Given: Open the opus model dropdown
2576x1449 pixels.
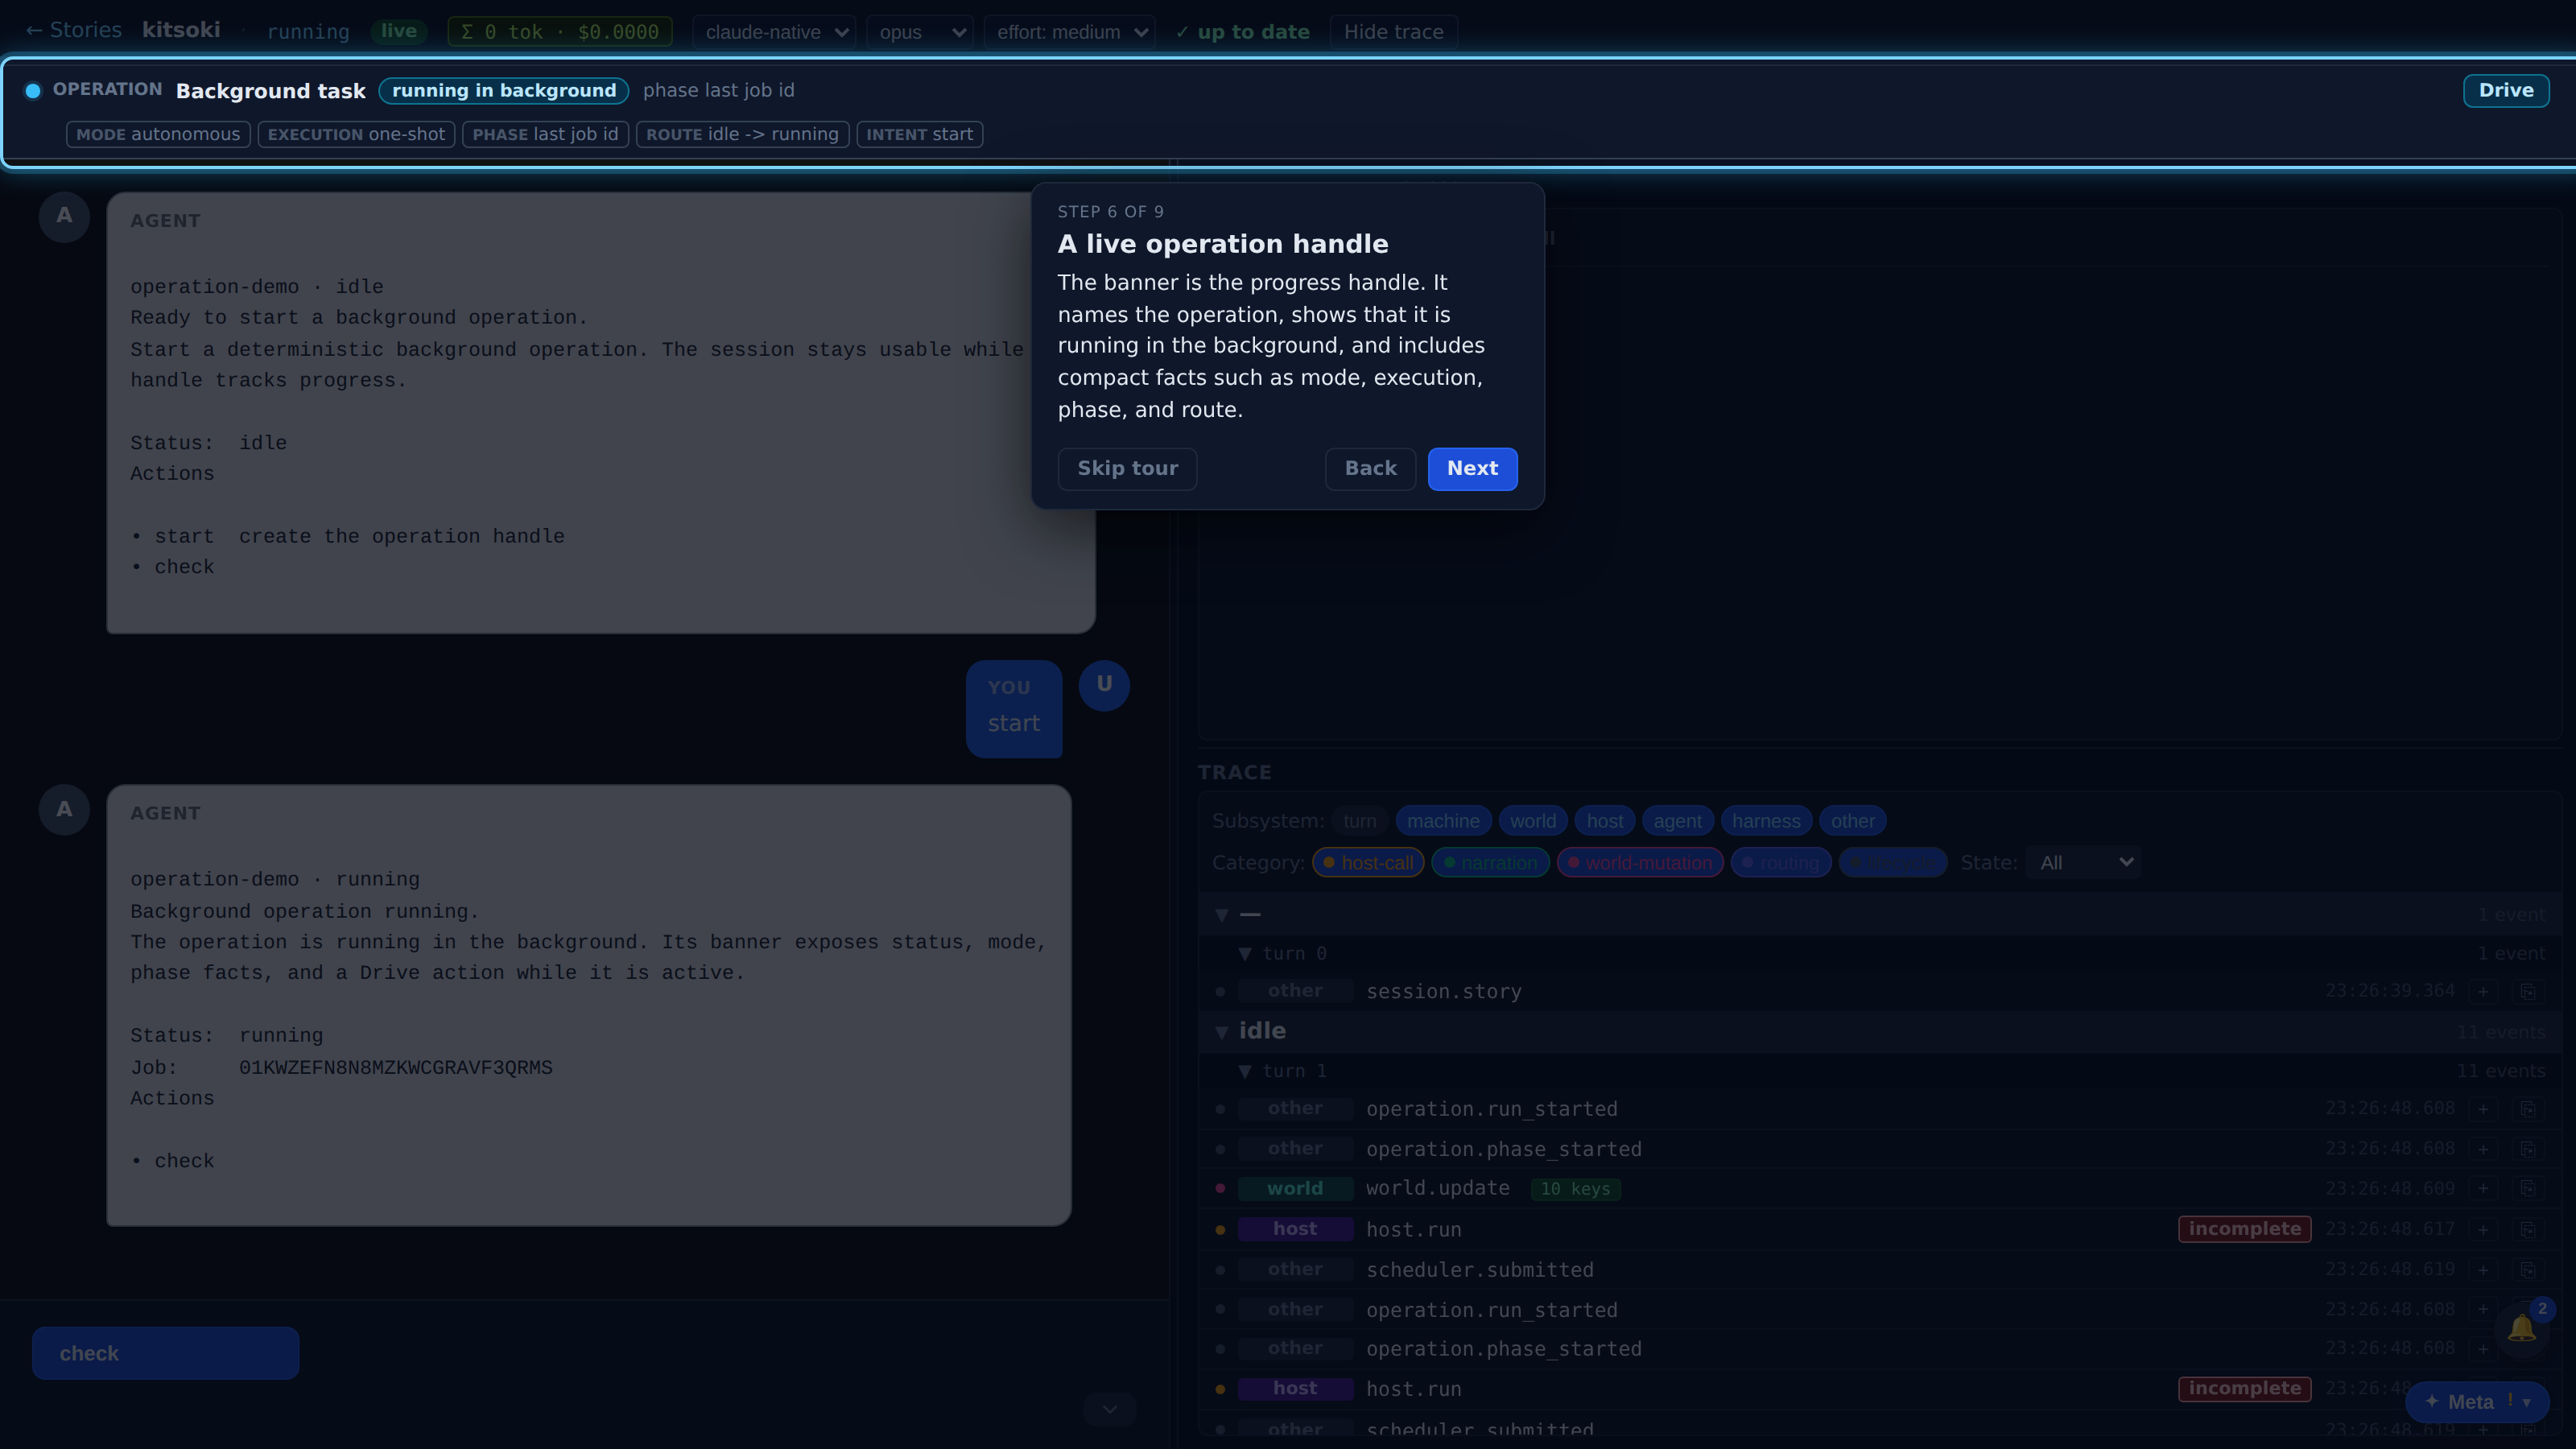Looking at the screenshot, I should click(920, 32).
